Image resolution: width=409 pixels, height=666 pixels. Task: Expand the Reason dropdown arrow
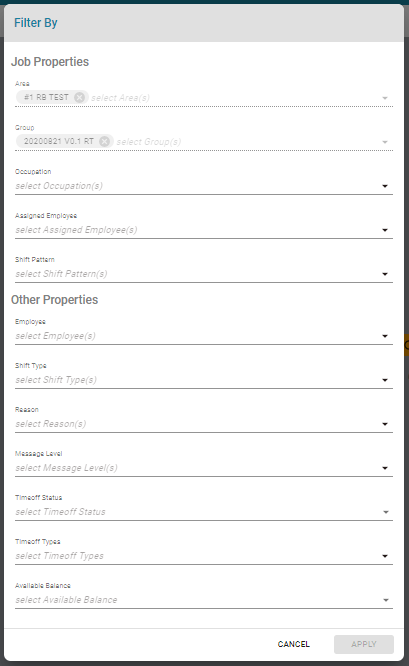(x=385, y=424)
